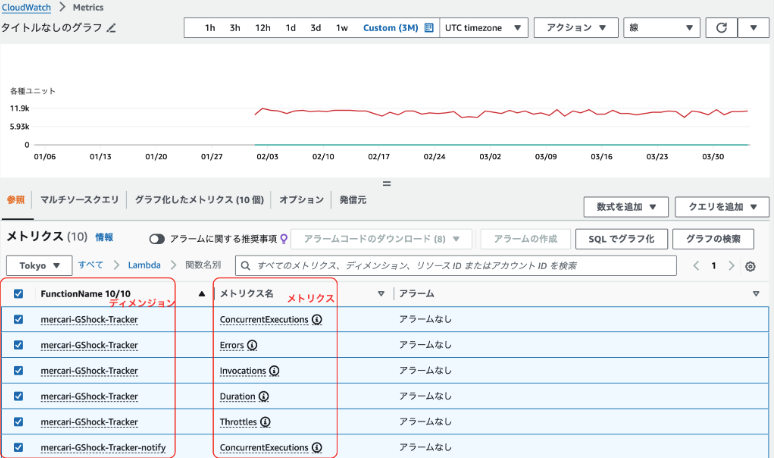
Task: Refresh the graph
Action: click(721, 28)
